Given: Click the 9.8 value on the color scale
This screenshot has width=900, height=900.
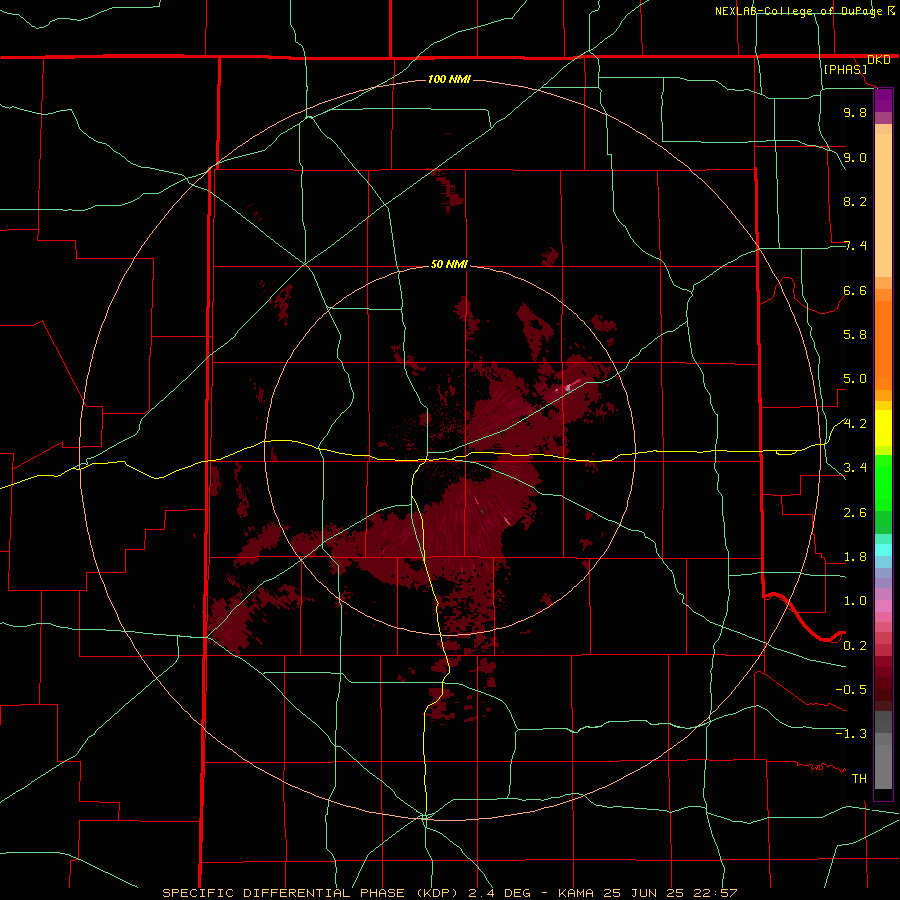Looking at the screenshot, I should 855,112.
